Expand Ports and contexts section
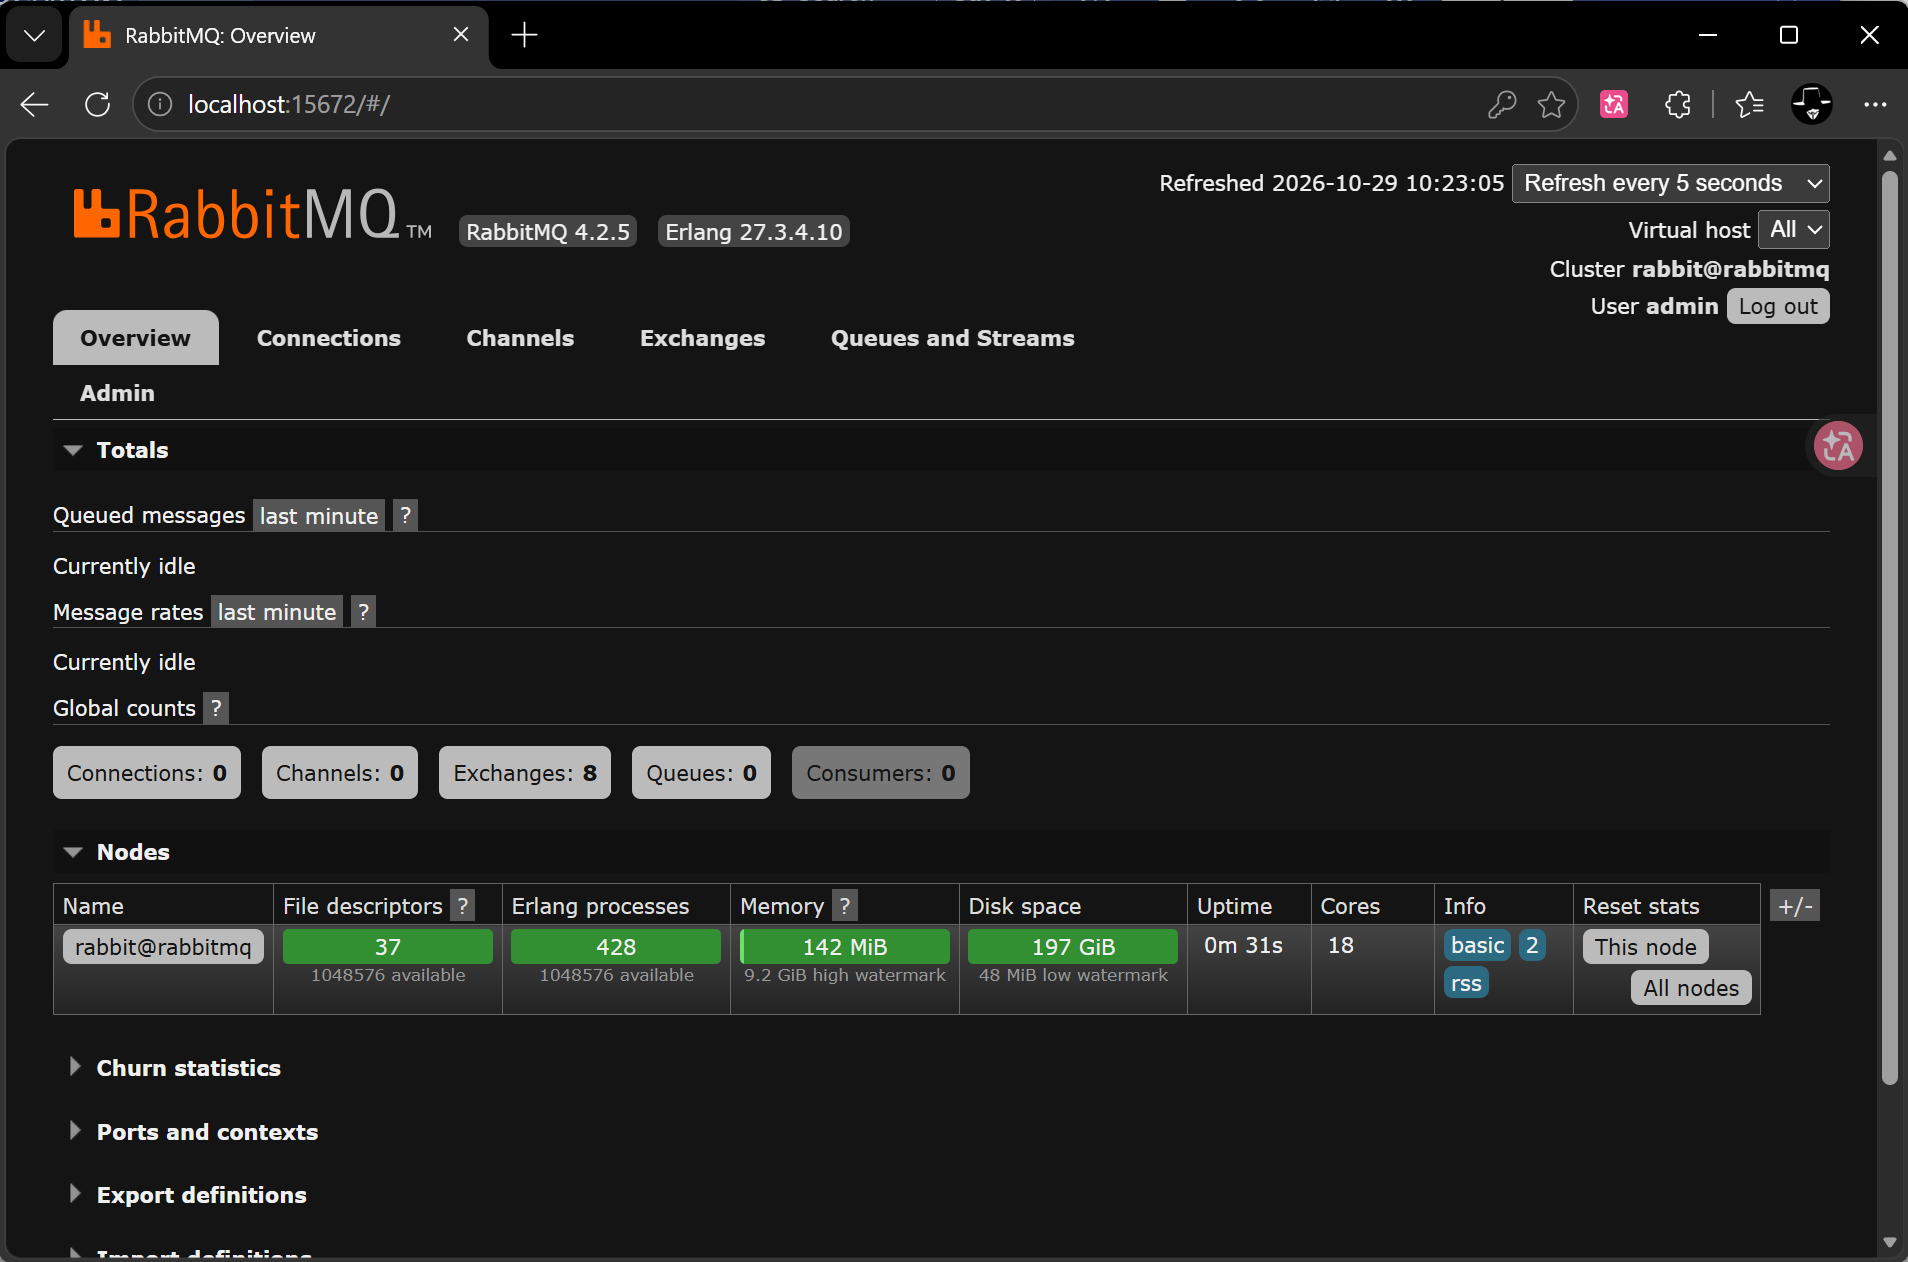The image size is (1908, 1262). (207, 1132)
